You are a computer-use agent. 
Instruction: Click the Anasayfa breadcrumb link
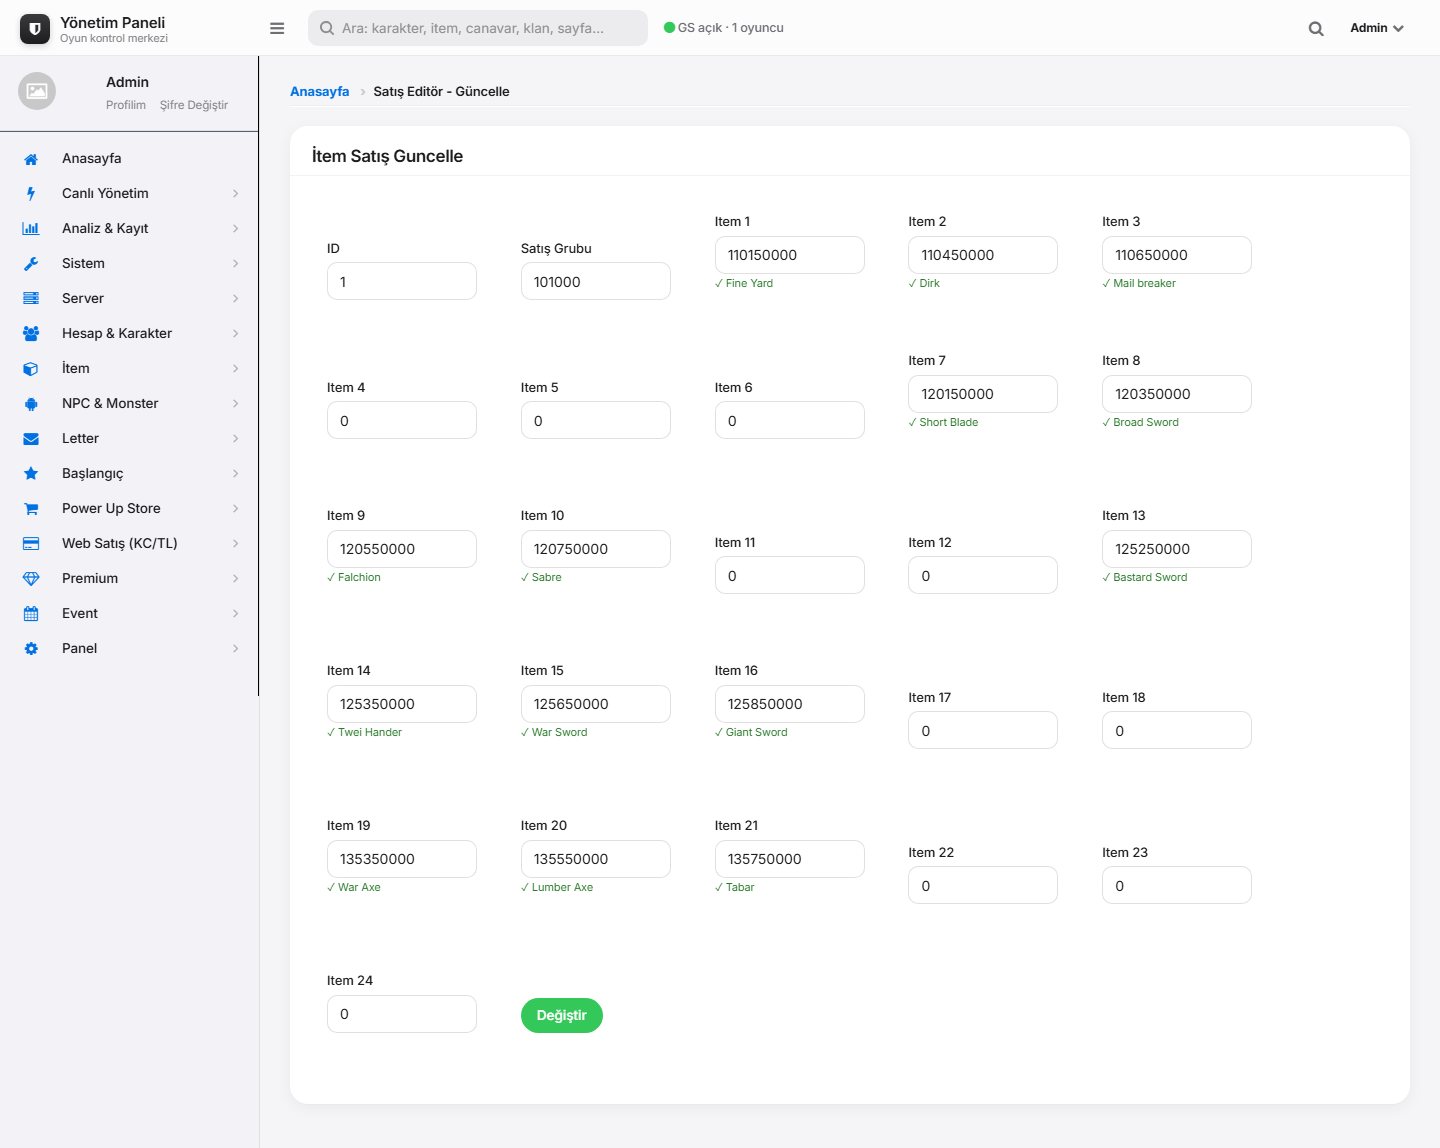(320, 92)
